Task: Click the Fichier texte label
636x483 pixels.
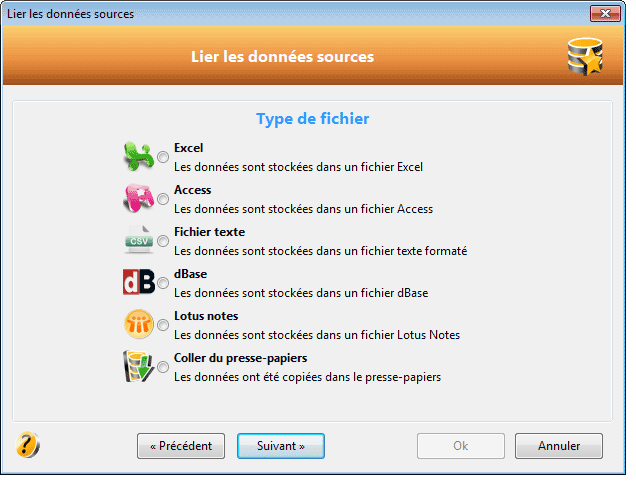Action: point(209,232)
